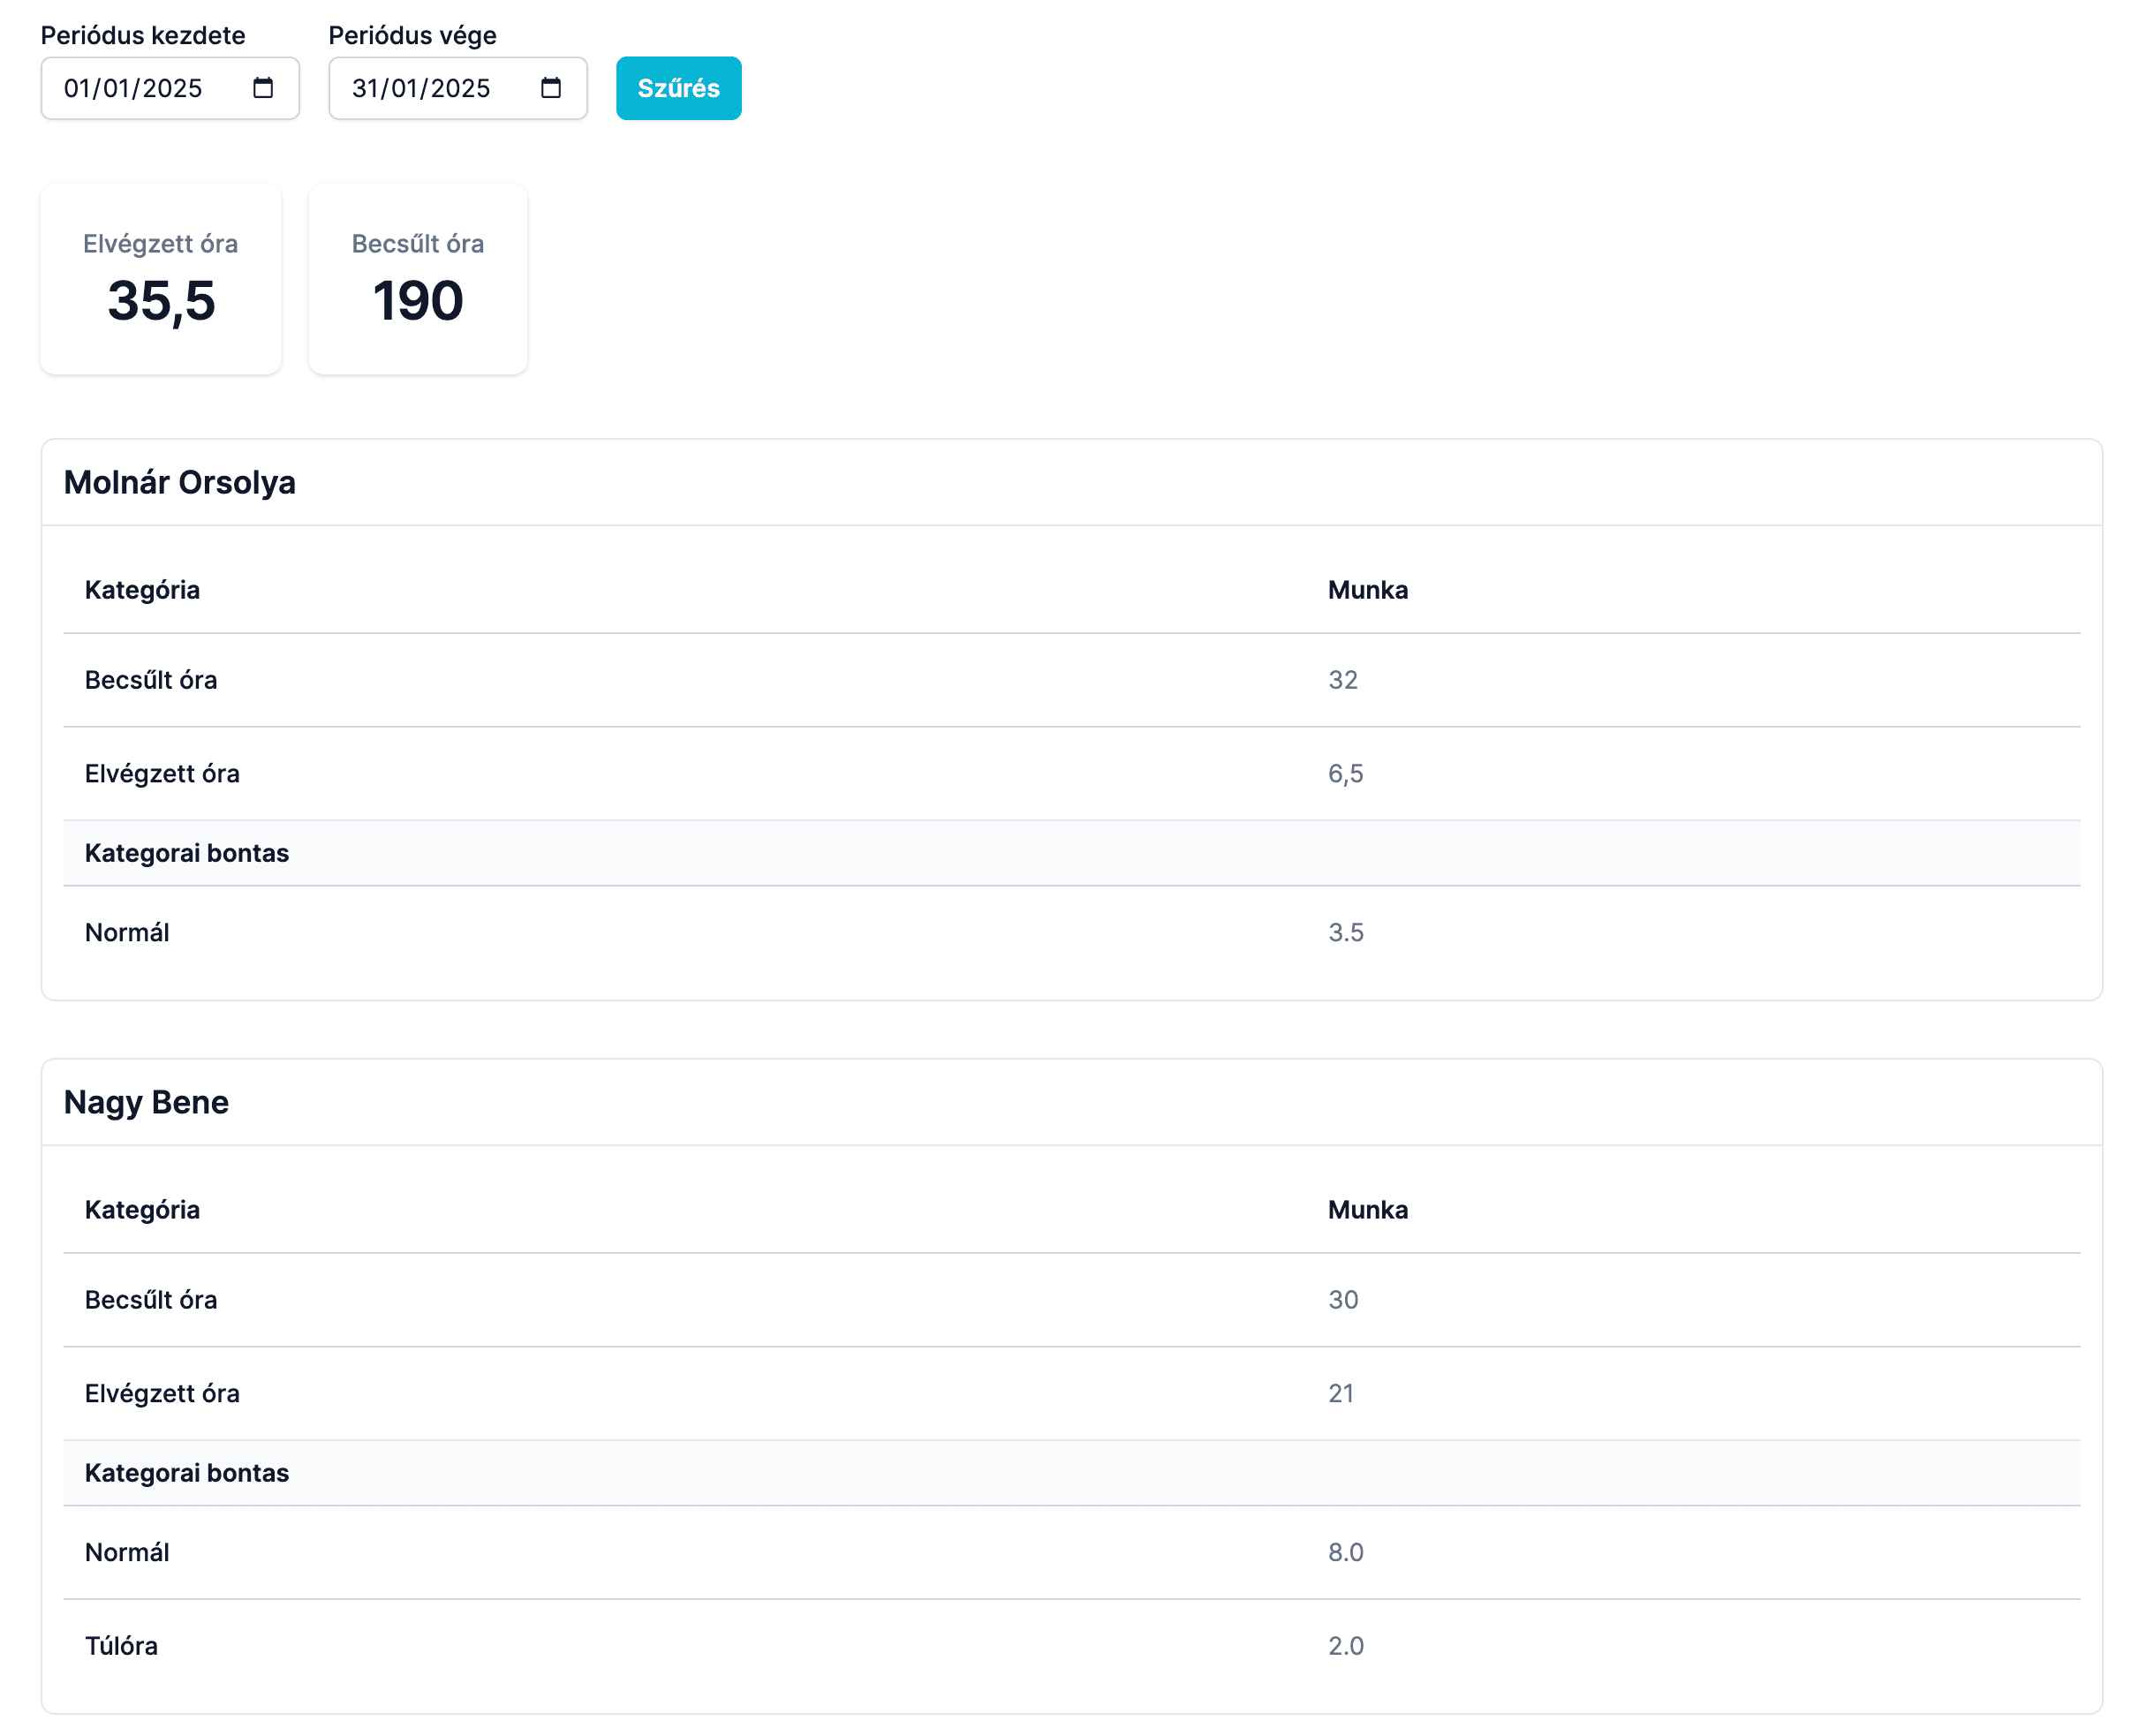This screenshot has height=1736, width=2139.
Task: Click the Túlóra row label
Action: click(x=121, y=1646)
